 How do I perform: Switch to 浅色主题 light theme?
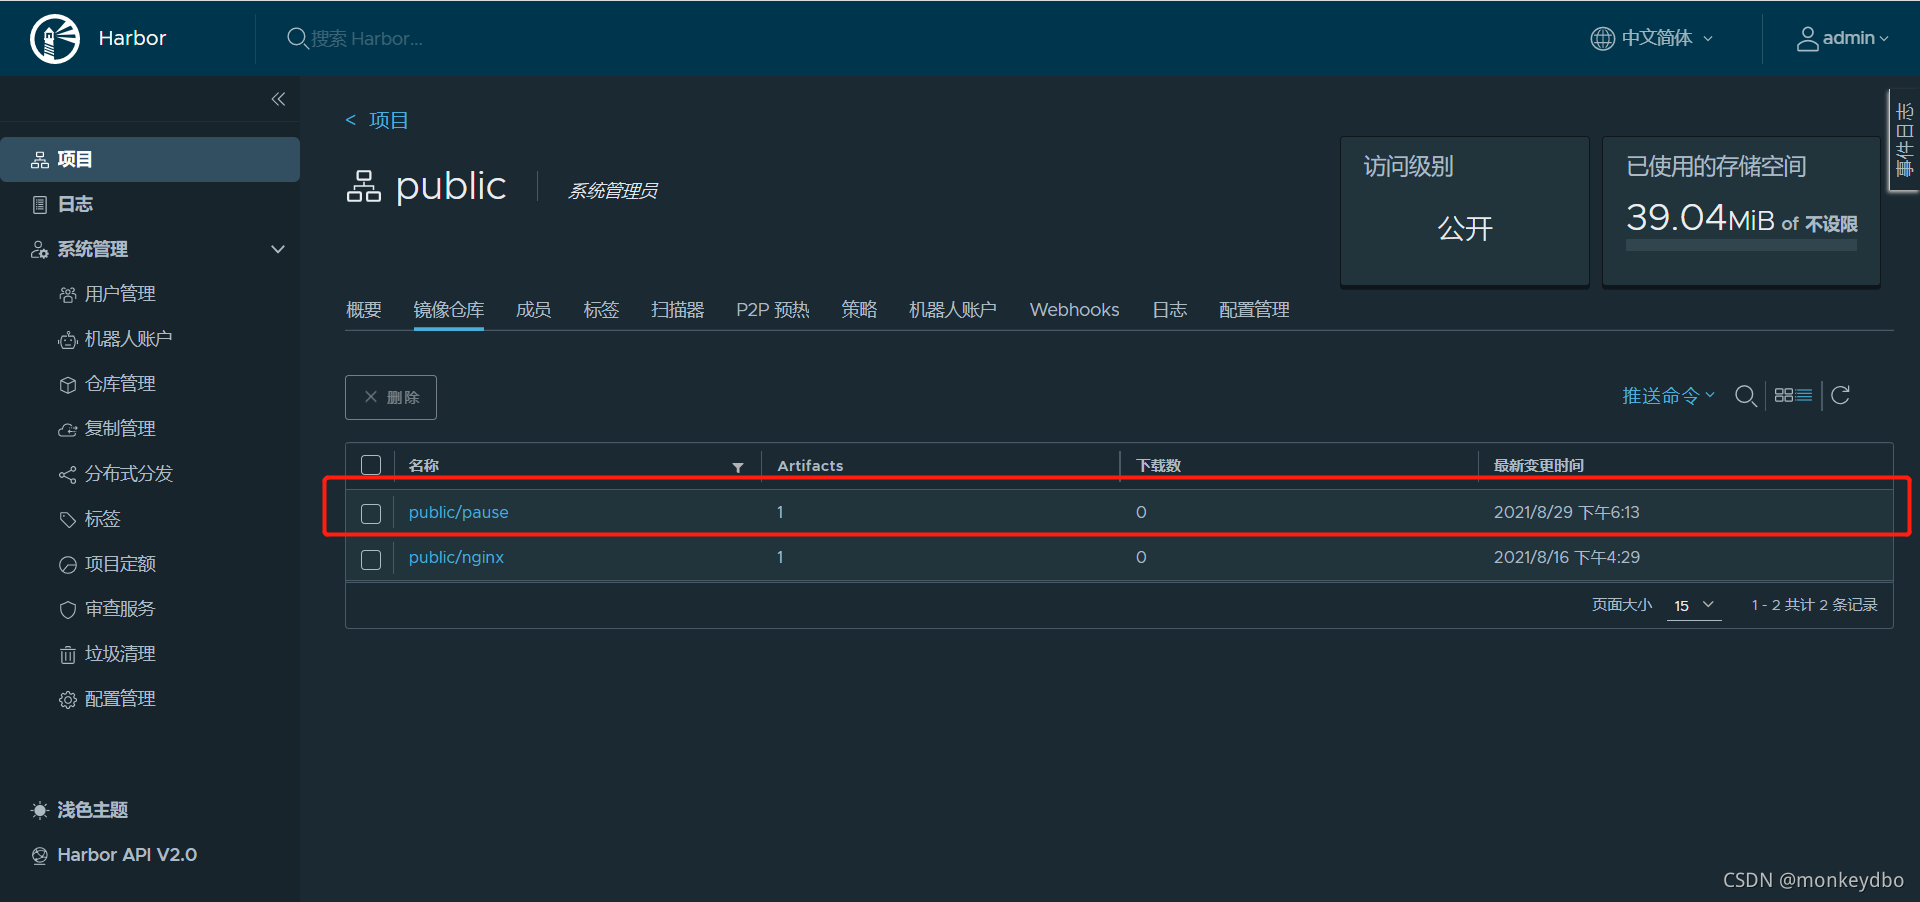(x=92, y=810)
